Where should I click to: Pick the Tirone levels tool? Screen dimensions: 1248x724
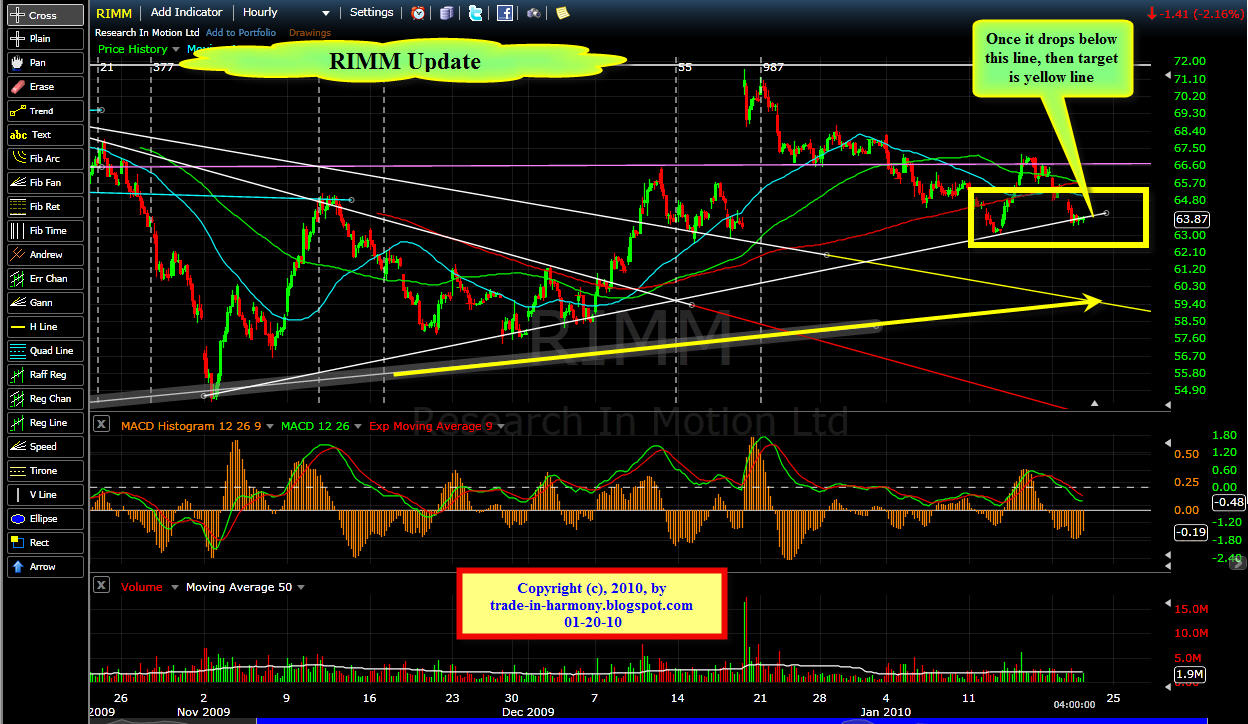click(44, 471)
